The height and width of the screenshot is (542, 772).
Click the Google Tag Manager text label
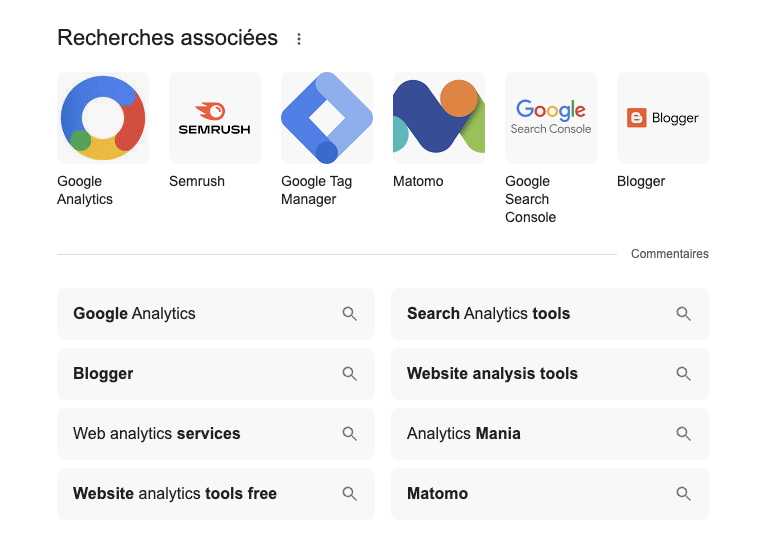(316, 190)
